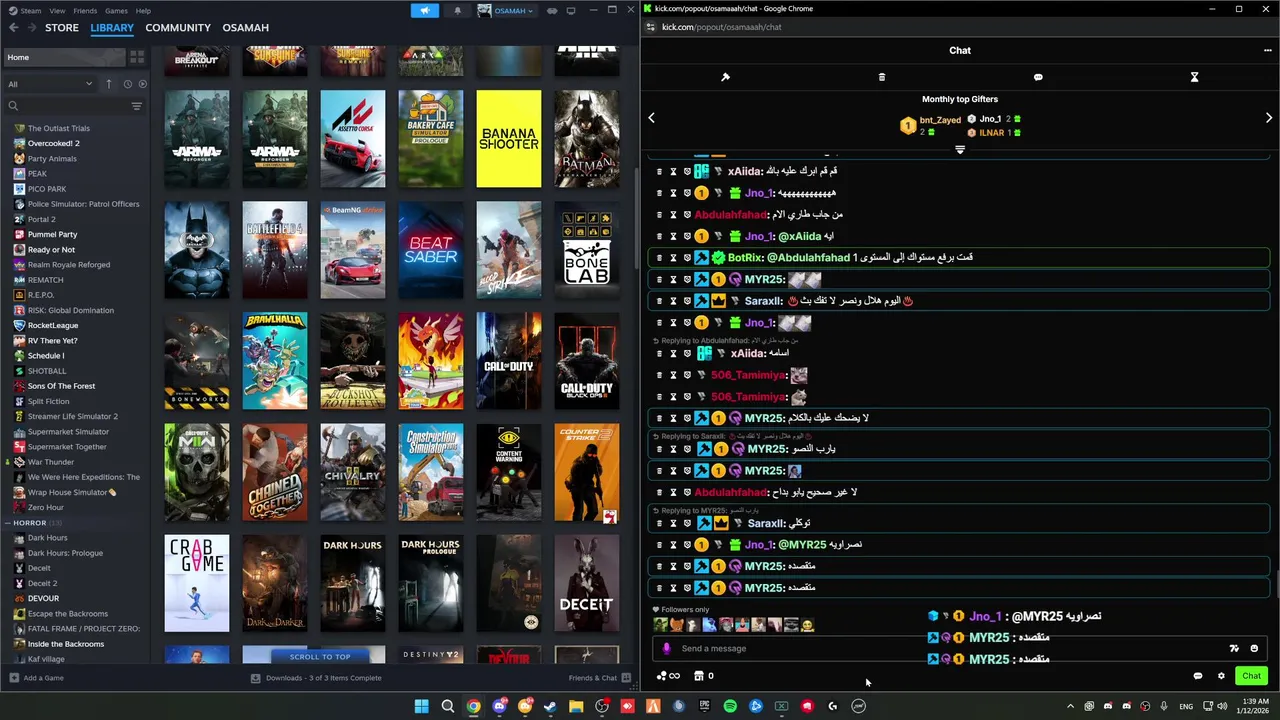Launch Steam VR mode via headset icon
Screen dimensions: 1280x720
click(x=552, y=10)
